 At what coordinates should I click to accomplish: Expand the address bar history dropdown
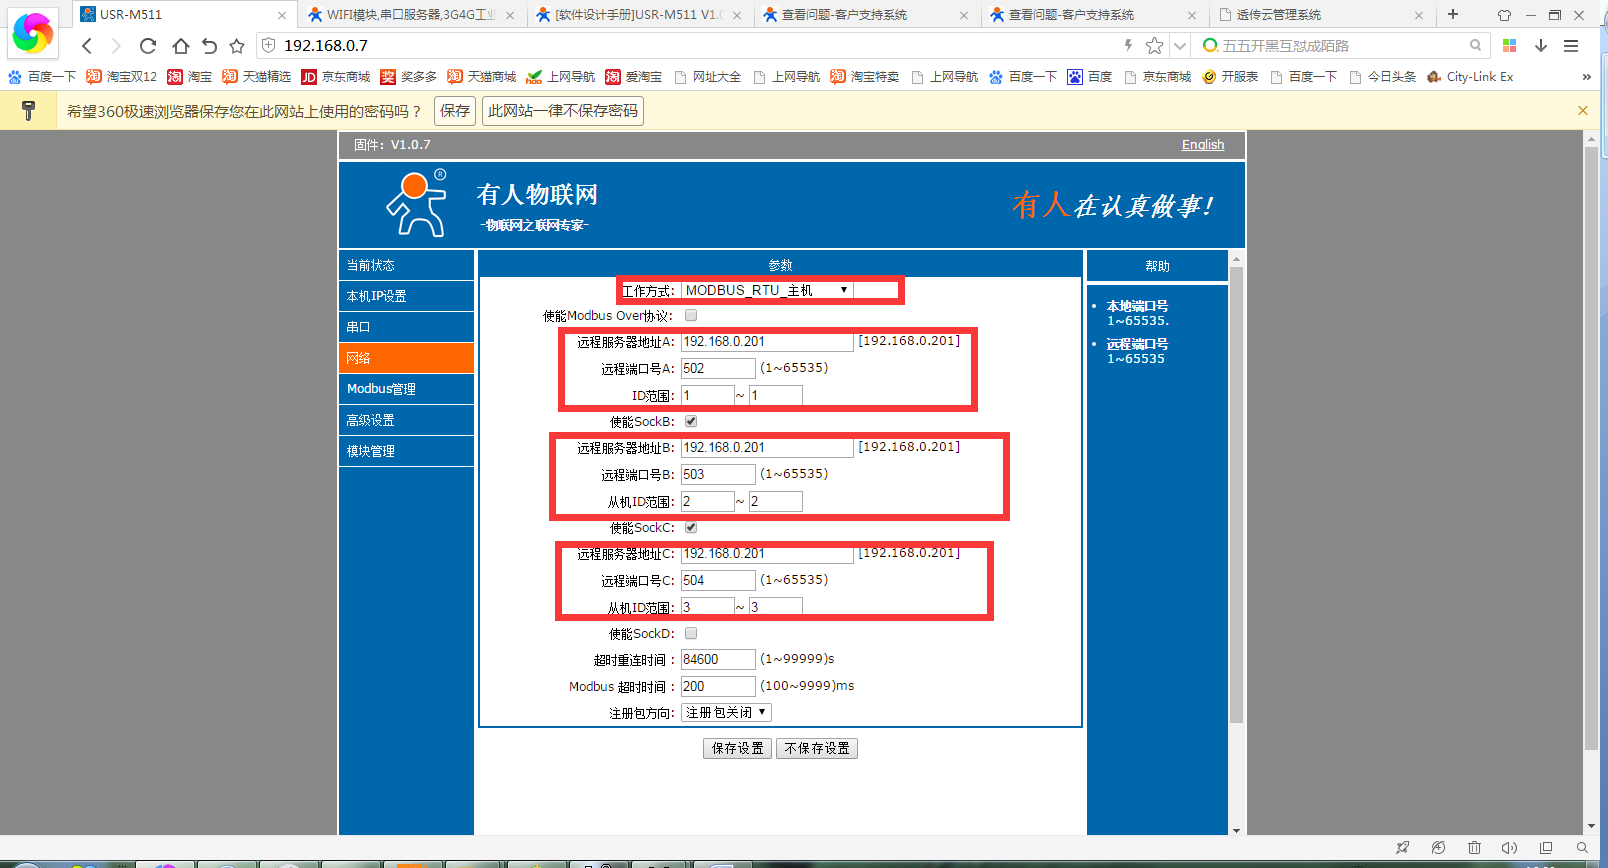tap(1180, 46)
